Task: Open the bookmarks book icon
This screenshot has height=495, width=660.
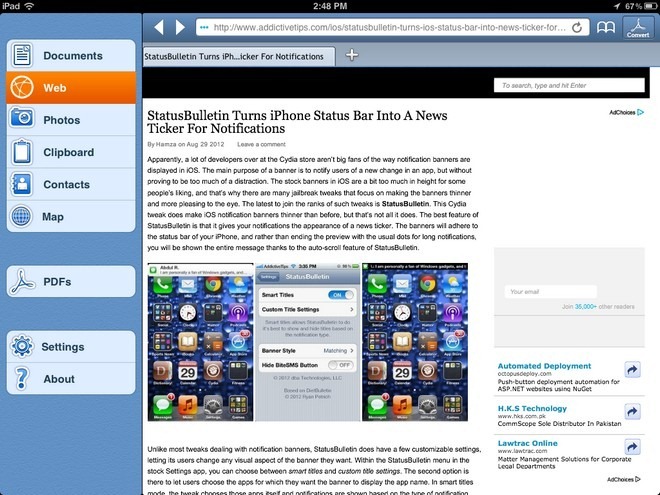Action: pos(606,28)
